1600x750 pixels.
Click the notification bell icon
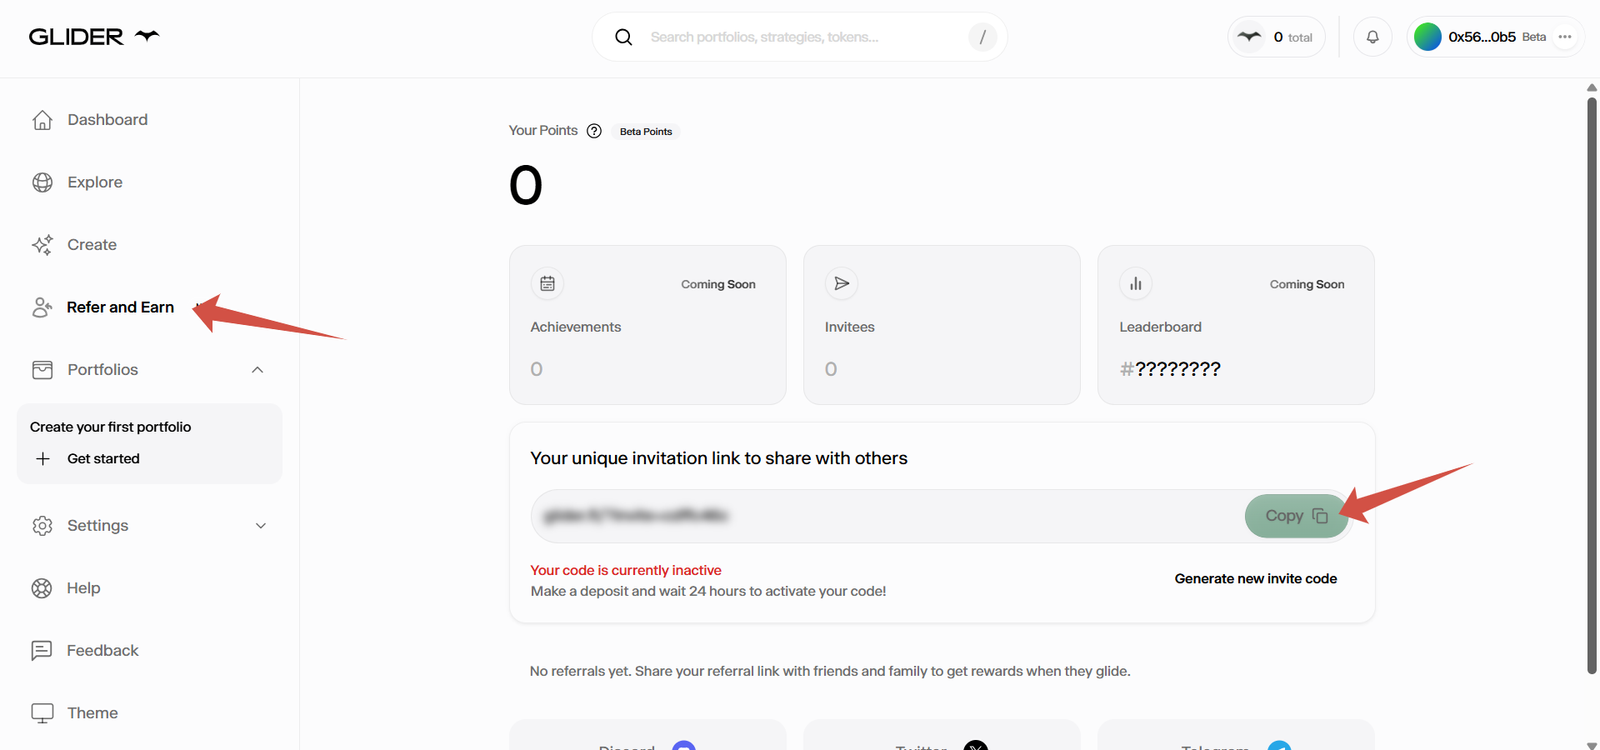pyautogui.click(x=1372, y=37)
